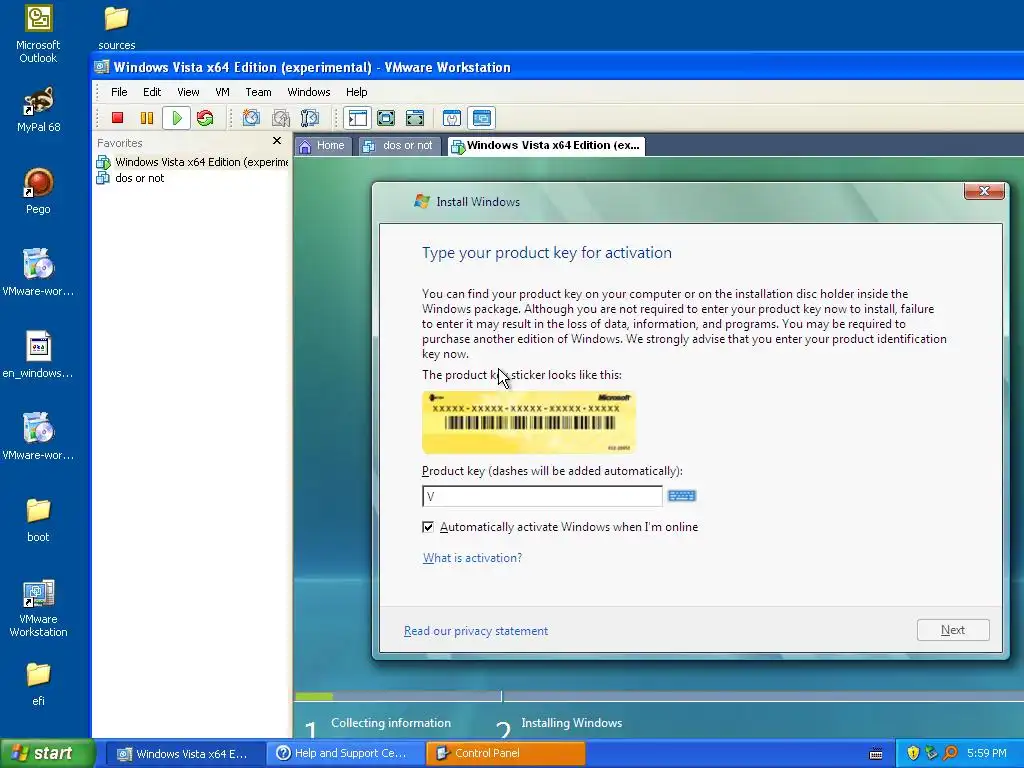
Task: Select the en_windows file desktop icon
Action: coord(38,355)
